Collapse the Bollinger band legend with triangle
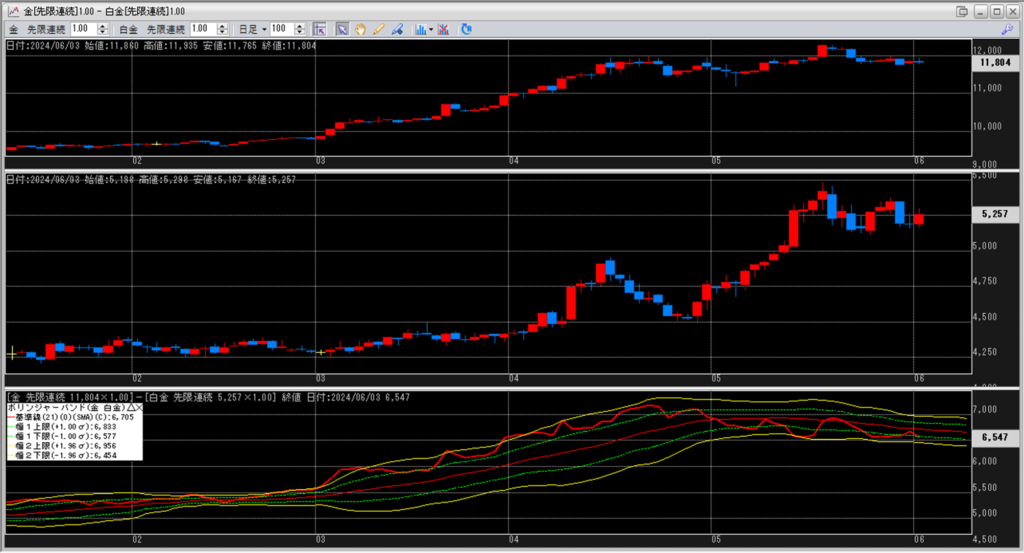Screen dimensions: 1024x553 click(129, 409)
